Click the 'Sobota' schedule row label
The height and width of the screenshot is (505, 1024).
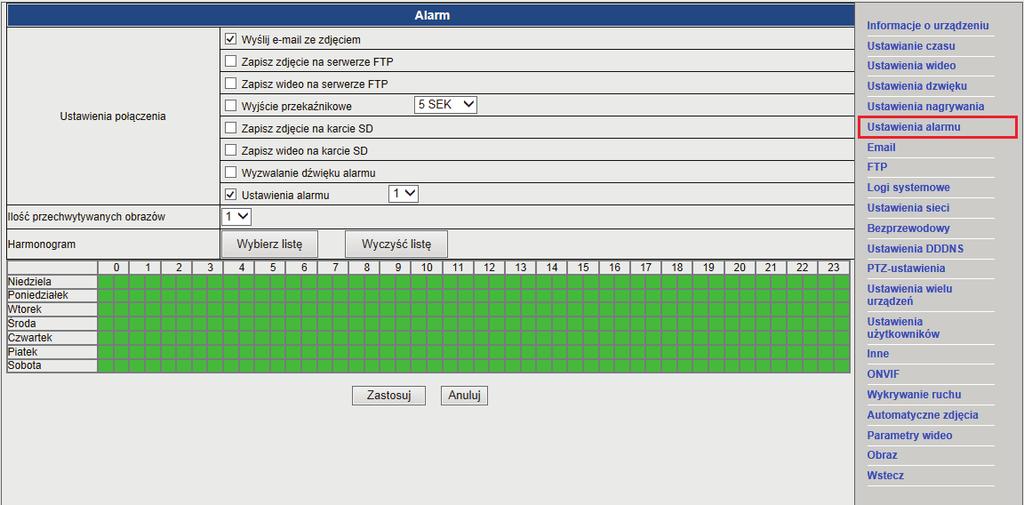(x=25, y=365)
